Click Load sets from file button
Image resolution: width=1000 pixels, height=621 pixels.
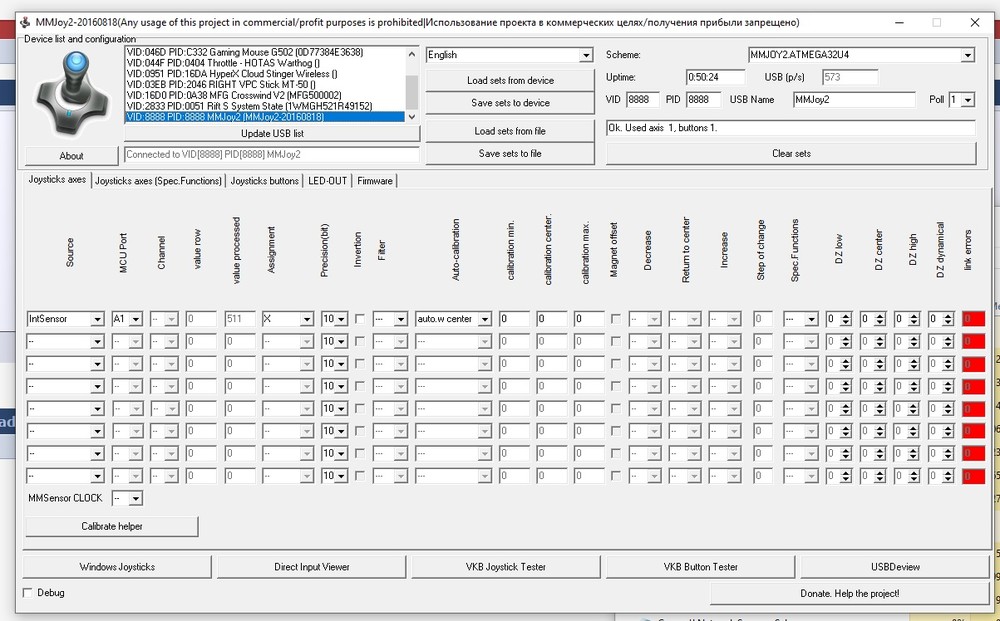(510, 131)
